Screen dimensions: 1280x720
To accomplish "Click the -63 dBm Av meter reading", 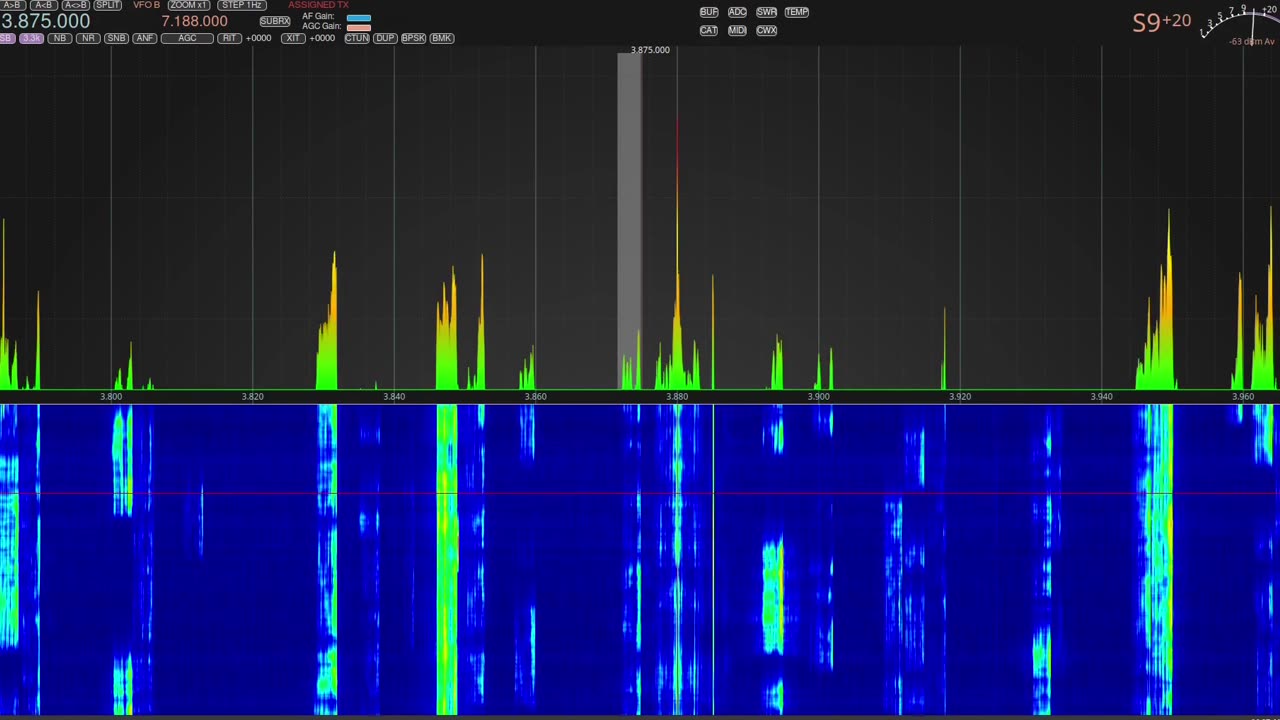I will tap(1252, 42).
